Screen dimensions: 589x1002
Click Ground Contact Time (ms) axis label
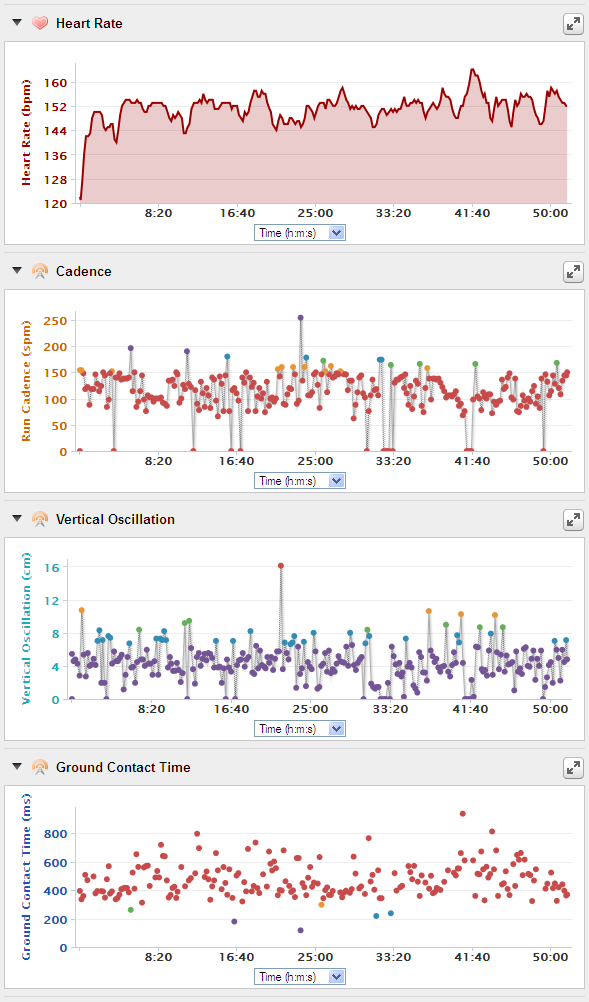26,877
